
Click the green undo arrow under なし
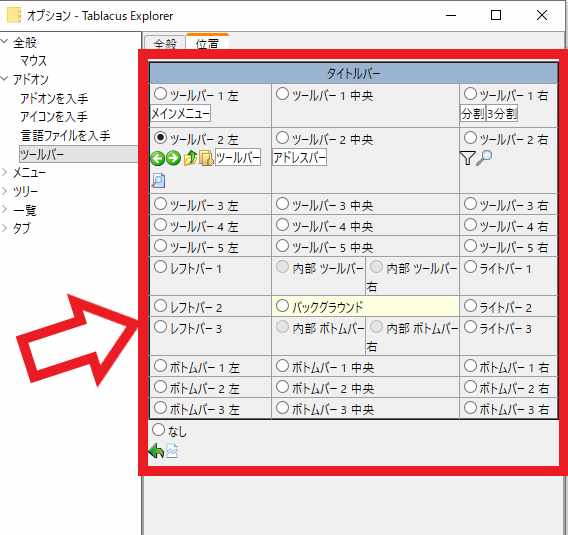156,451
